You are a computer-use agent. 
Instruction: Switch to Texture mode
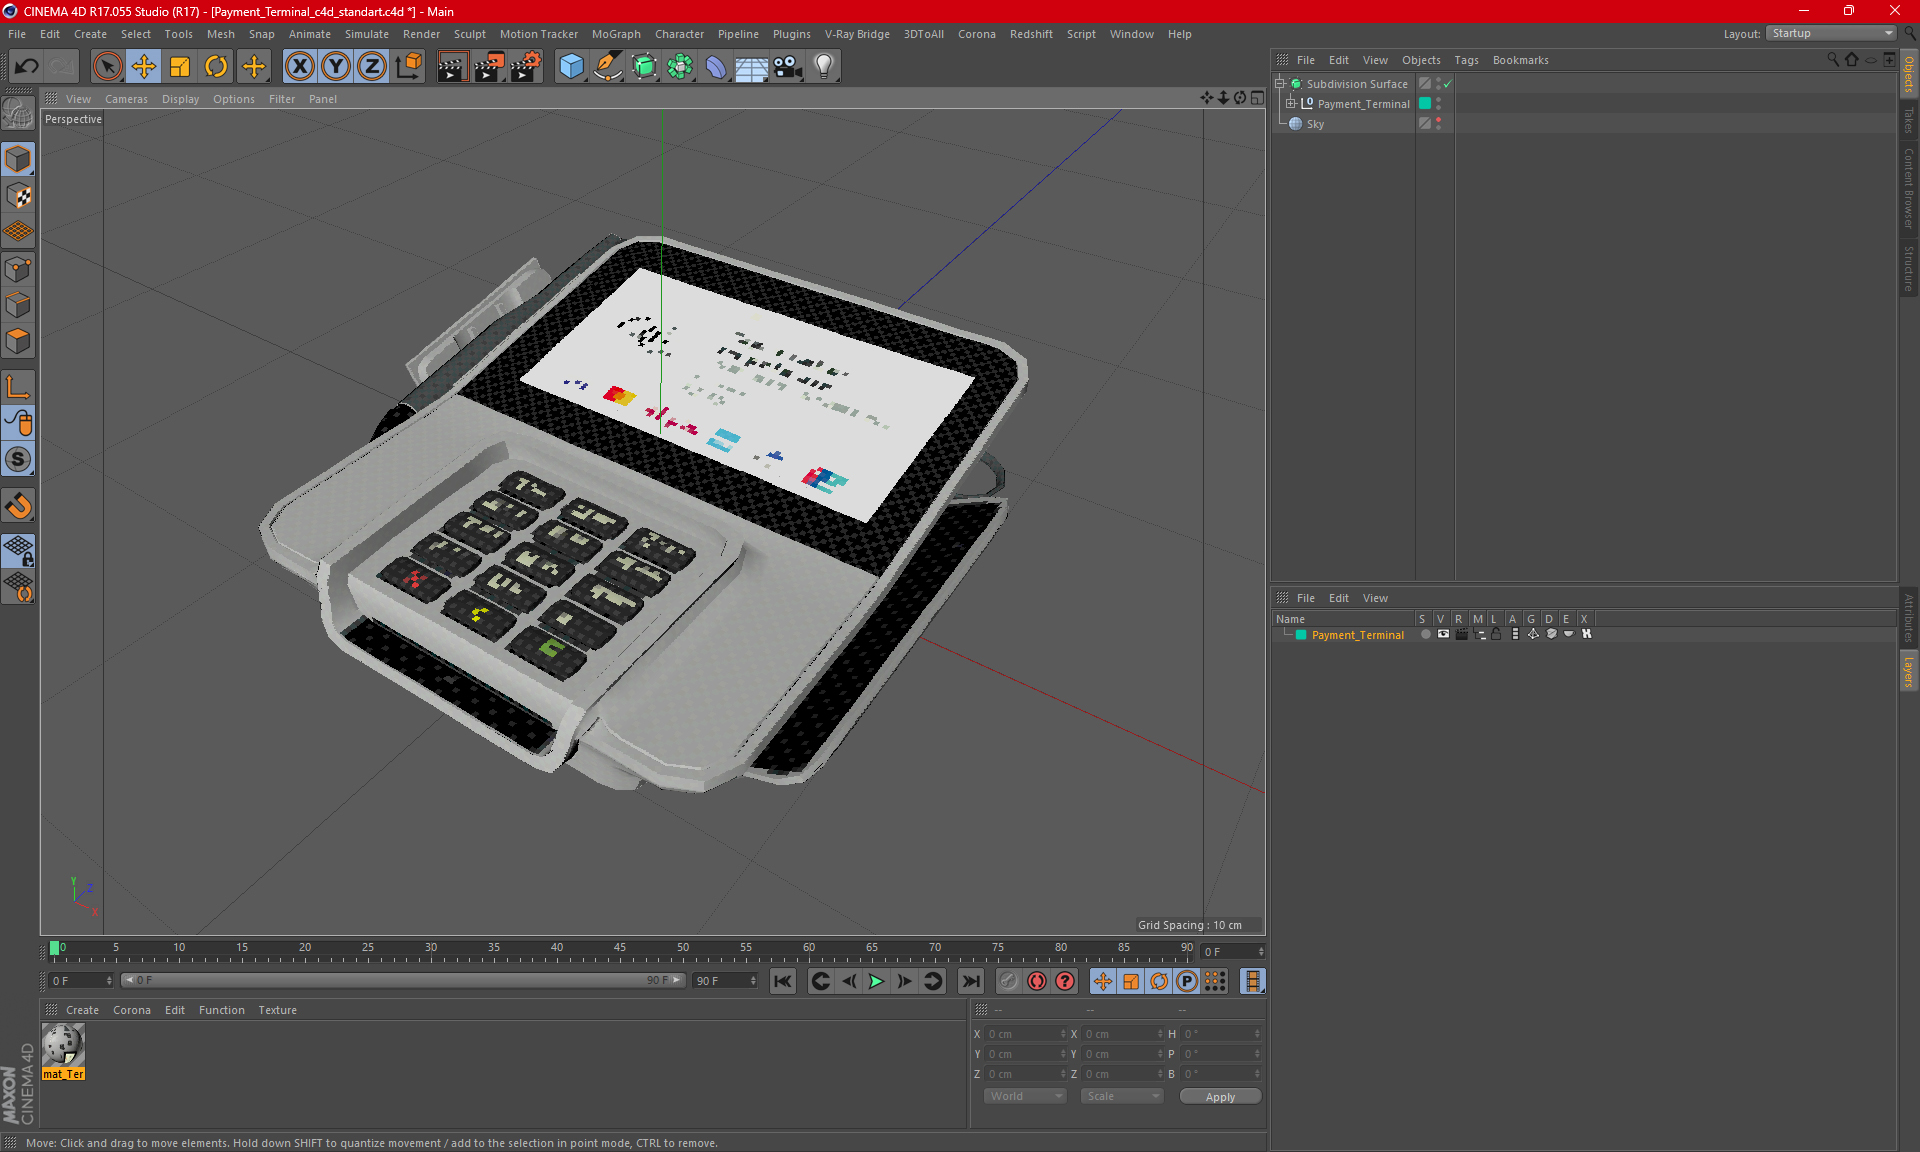pos(18,195)
